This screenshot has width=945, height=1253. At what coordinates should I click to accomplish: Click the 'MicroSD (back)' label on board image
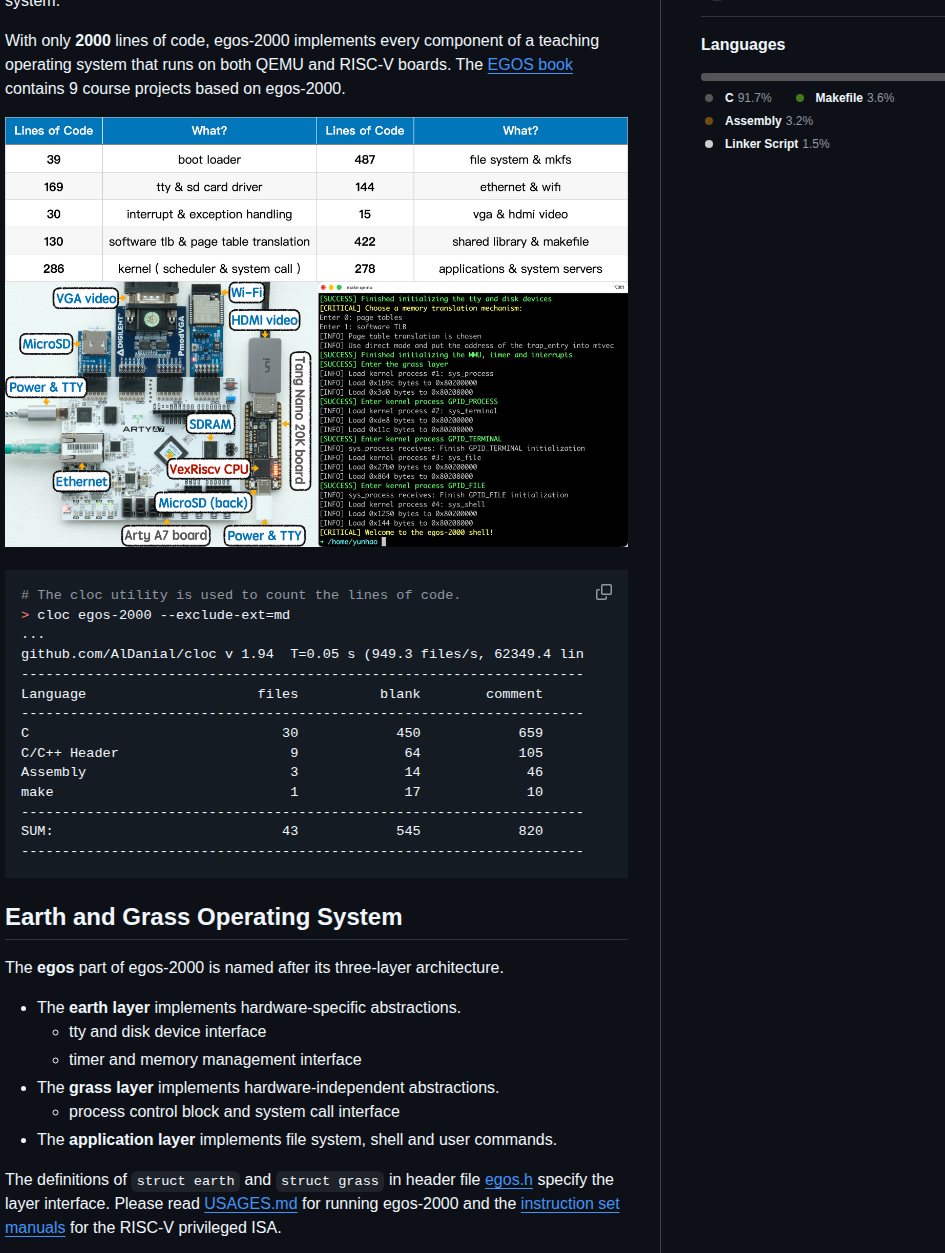[203, 503]
